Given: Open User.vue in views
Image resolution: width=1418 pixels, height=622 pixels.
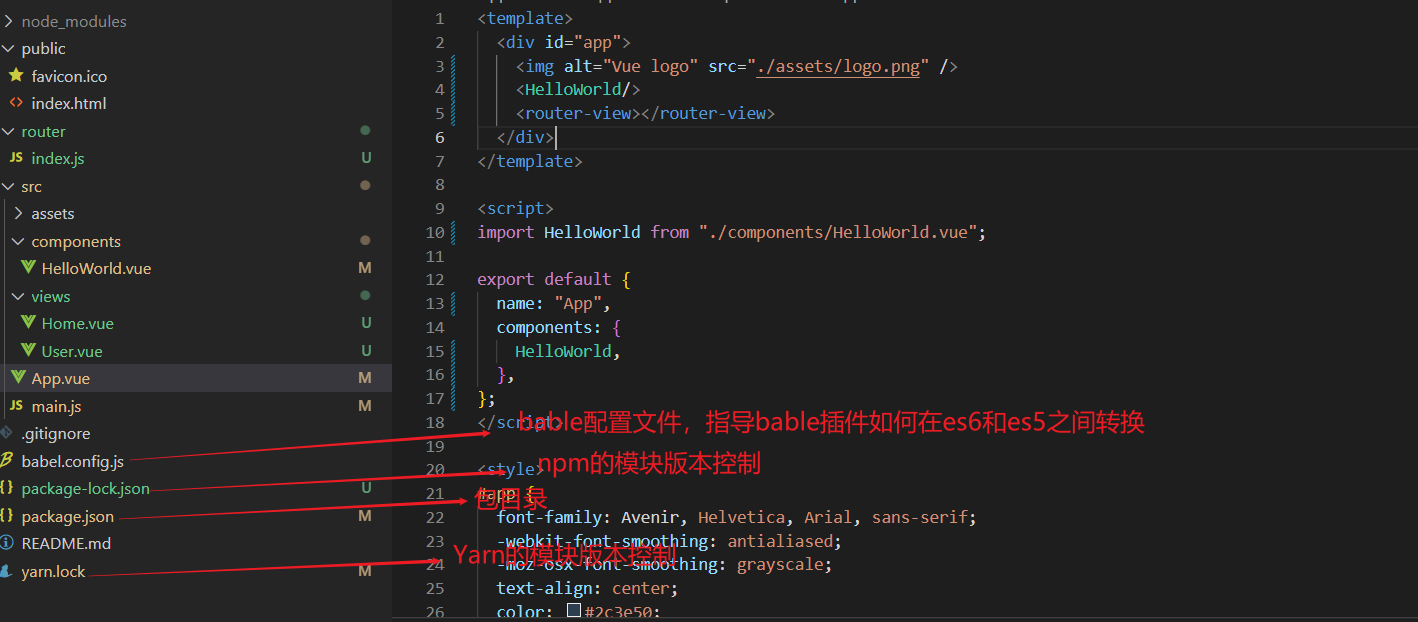Looking at the screenshot, I should [x=72, y=351].
